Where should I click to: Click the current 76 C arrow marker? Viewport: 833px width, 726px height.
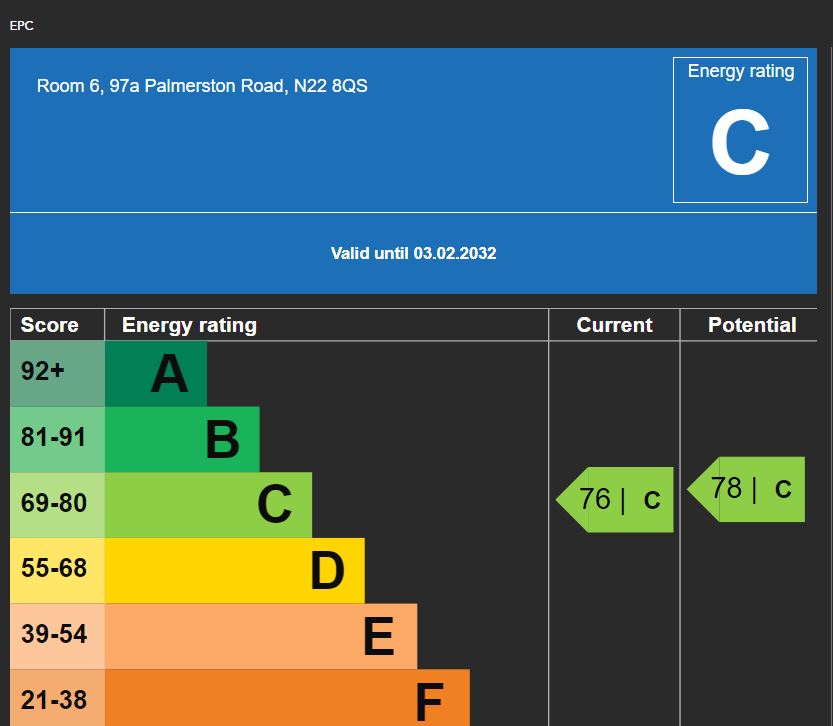[616, 499]
